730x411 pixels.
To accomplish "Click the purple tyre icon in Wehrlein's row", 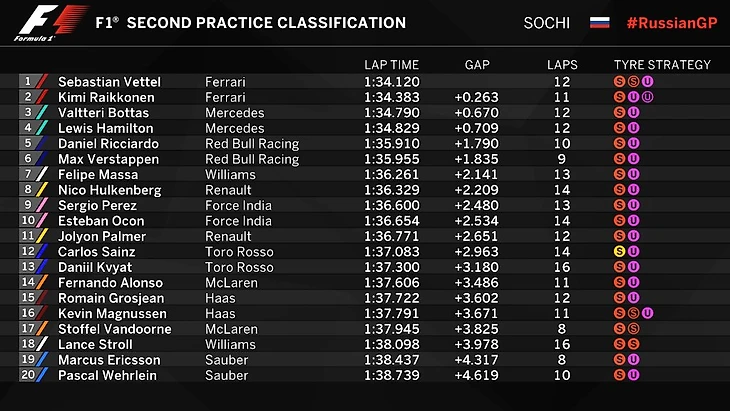I will tap(633, 375).
